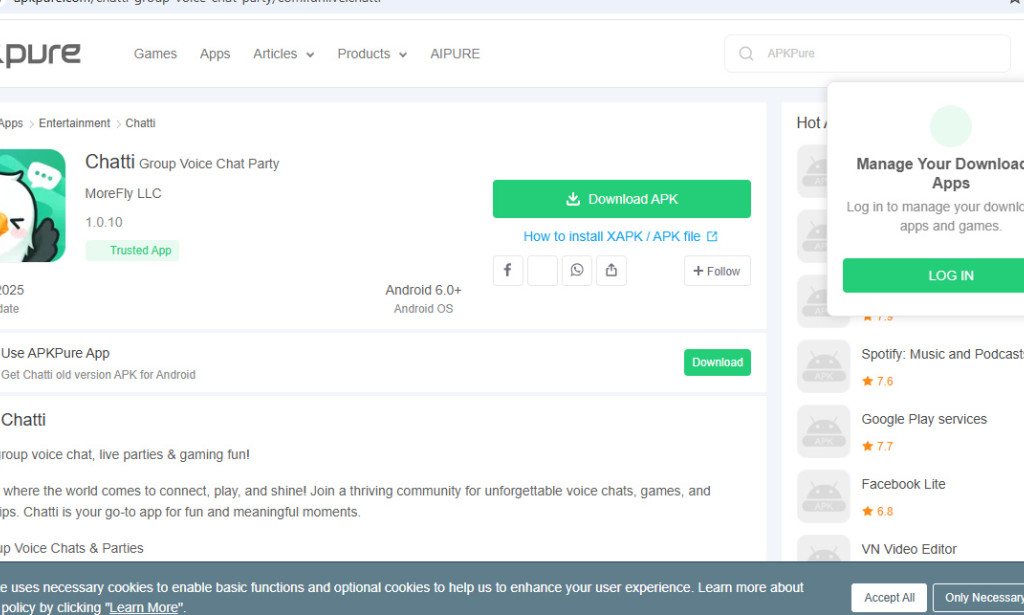Share Chatti on WhatsApp
Image resolution: width=1024 pixels, height=615 pixels.
pos(577,270)
